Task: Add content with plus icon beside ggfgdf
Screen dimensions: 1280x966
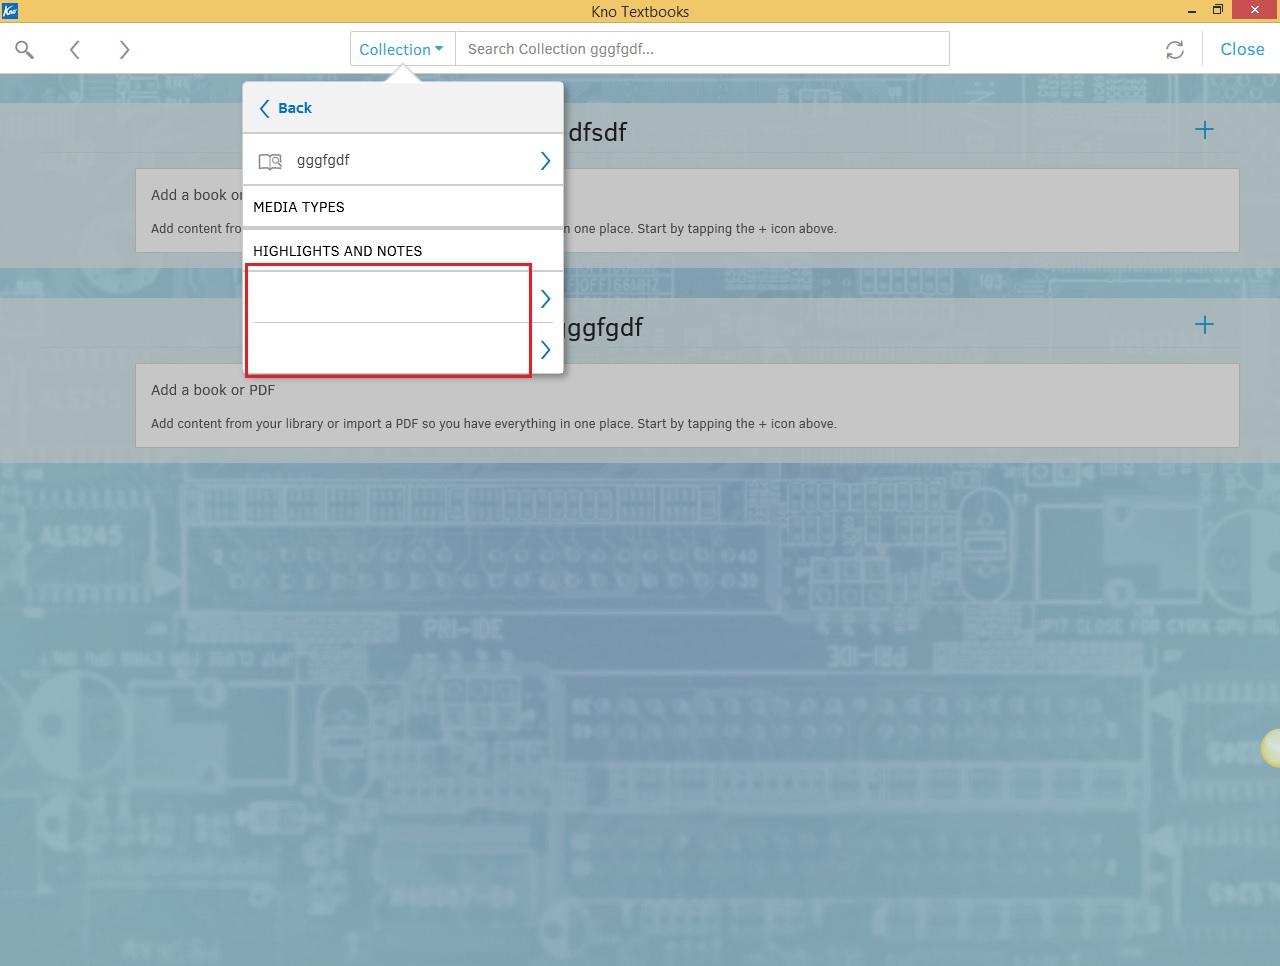Action: pos(1204,325)
